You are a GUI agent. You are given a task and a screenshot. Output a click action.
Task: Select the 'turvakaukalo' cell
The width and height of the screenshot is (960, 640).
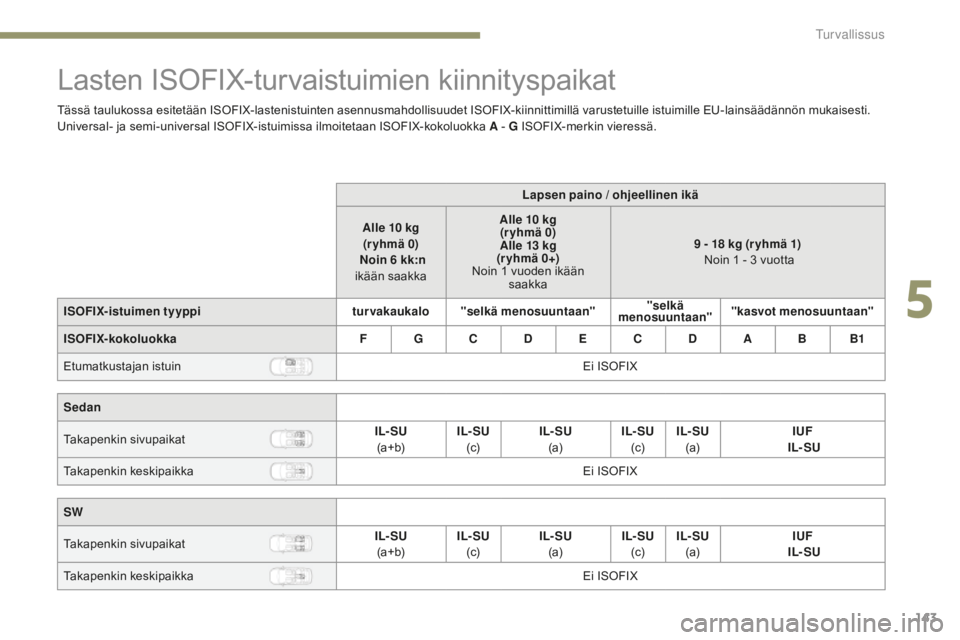point(391,312)
